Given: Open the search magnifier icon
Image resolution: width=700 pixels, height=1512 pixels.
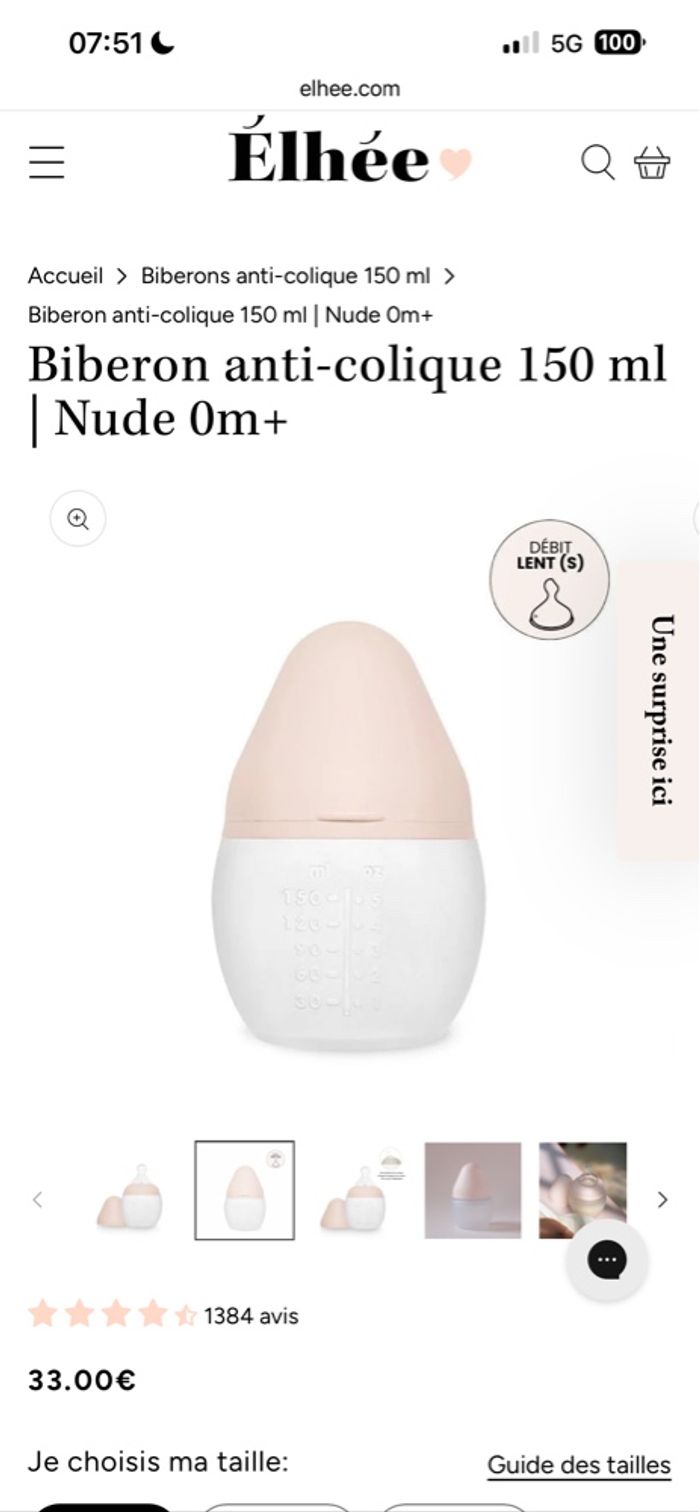Looking at the screenshot, I should click(x=597, y=162).
